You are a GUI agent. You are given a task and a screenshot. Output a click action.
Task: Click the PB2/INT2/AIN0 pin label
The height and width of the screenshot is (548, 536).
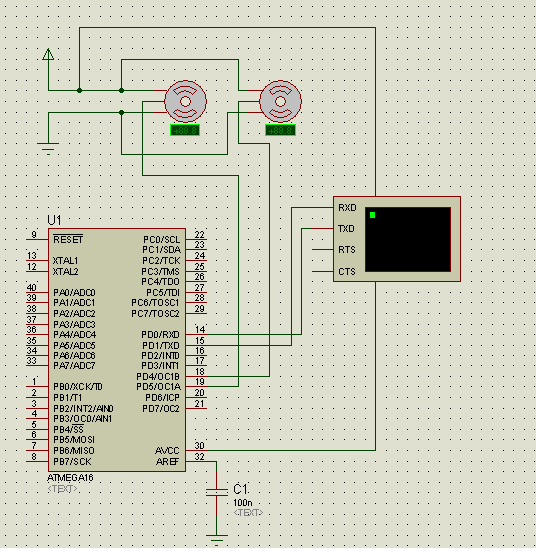(83, 408)
